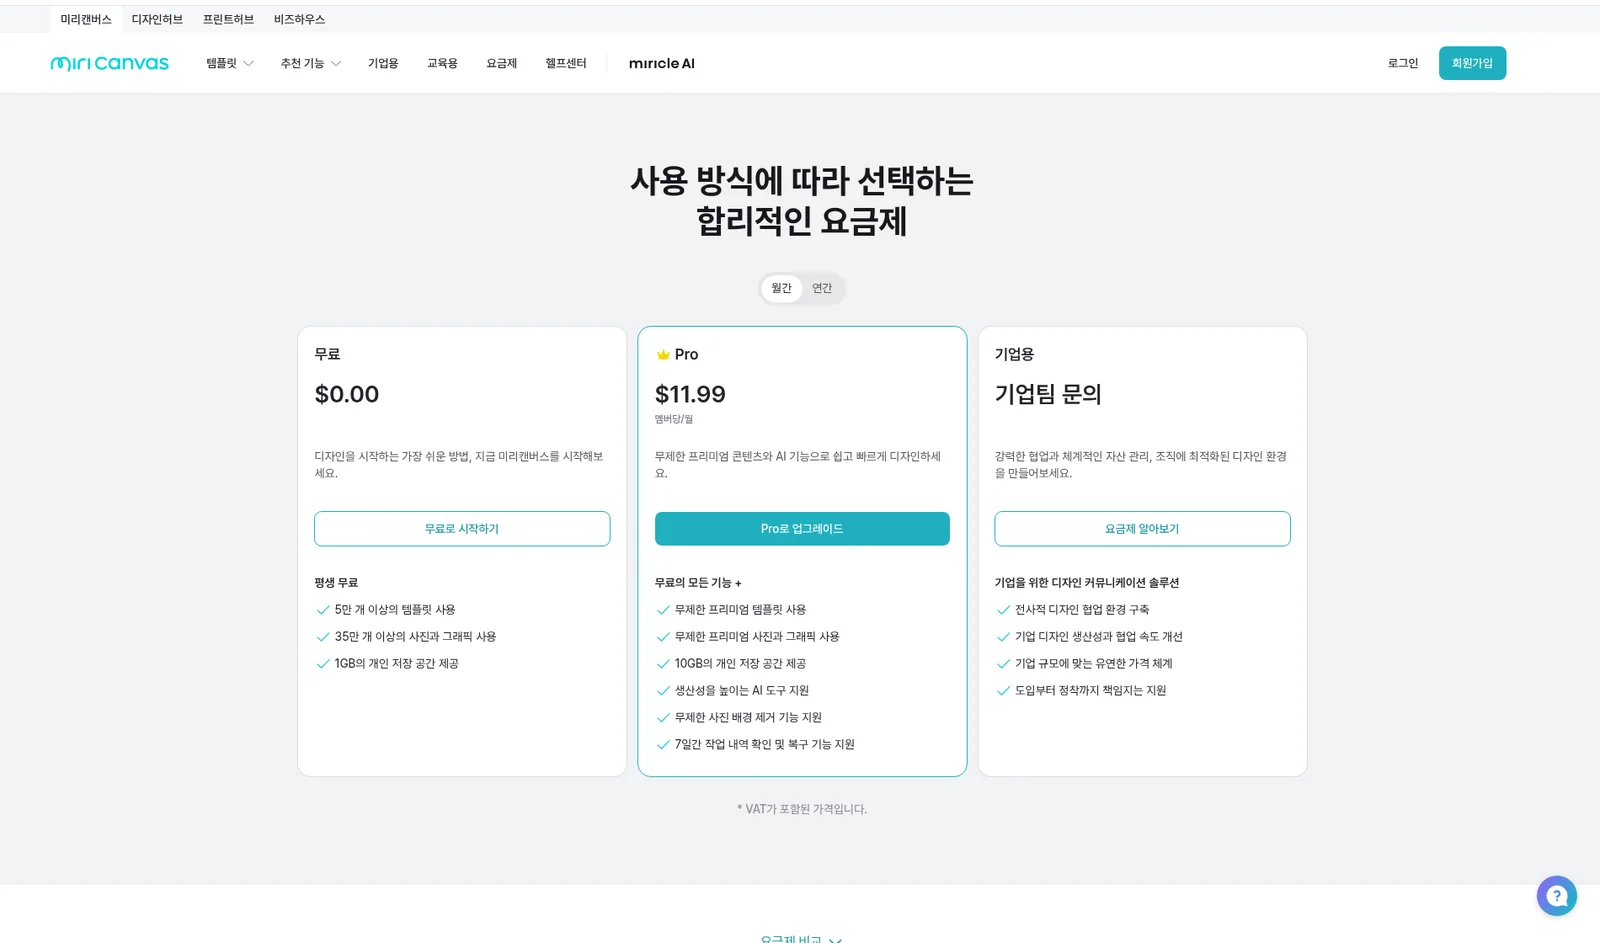Open the help chat bubble icon
The height and width of the screenshot is (943, 1600).
pos(1556,896)
